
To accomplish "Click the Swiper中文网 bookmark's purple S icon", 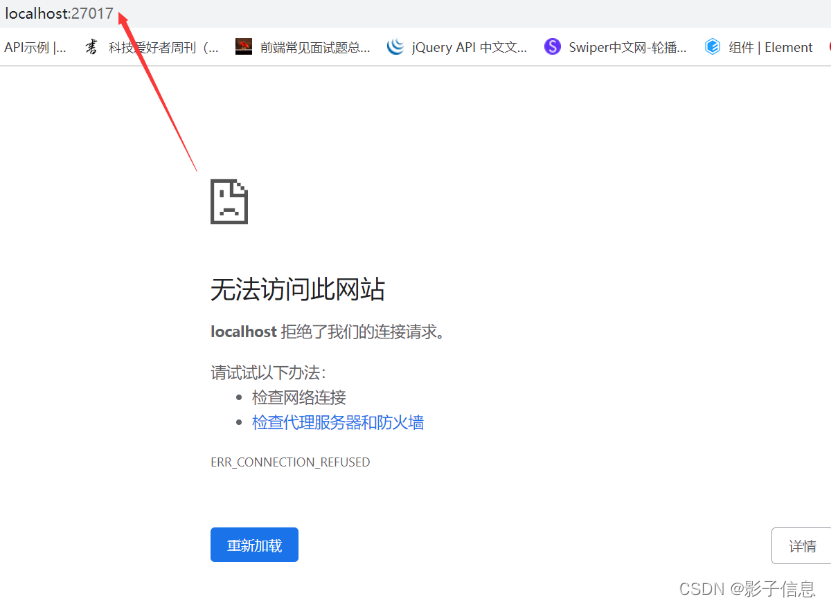I will click(551, 46).
